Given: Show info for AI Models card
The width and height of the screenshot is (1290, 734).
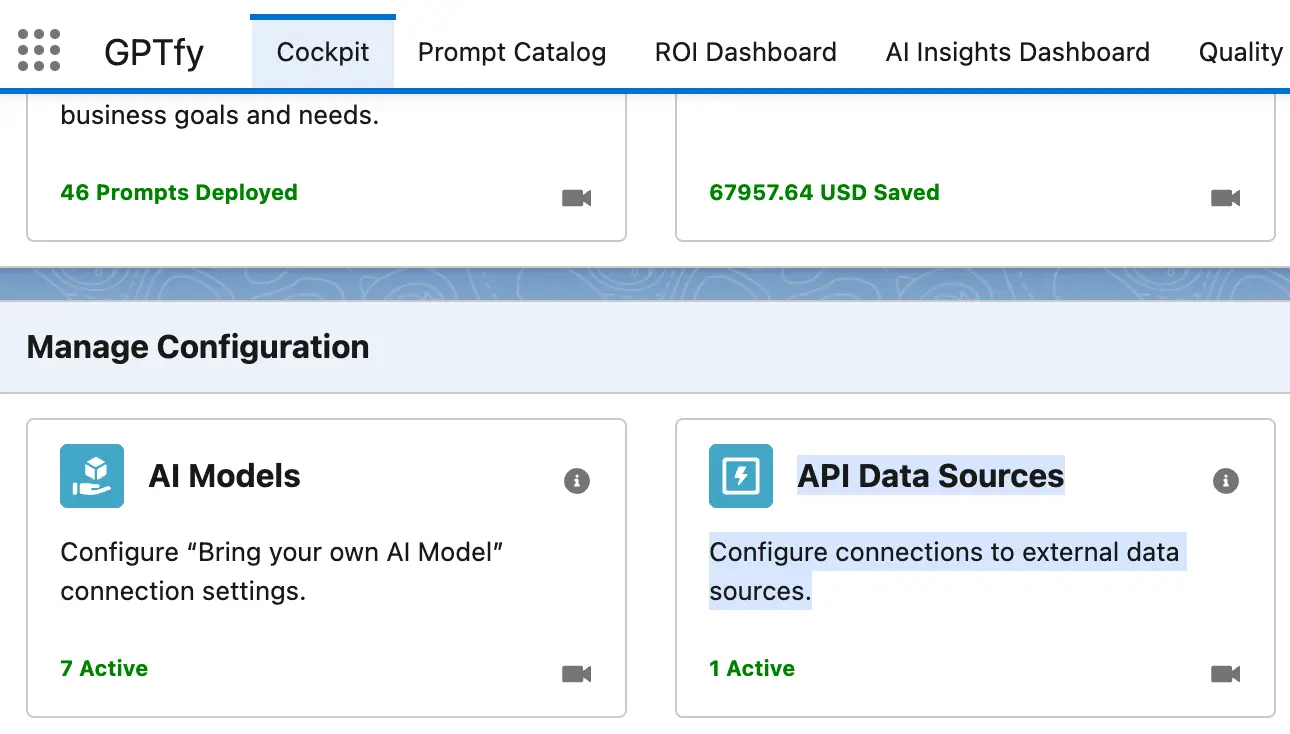Looking at the screenshot, I should click(576, 481).
